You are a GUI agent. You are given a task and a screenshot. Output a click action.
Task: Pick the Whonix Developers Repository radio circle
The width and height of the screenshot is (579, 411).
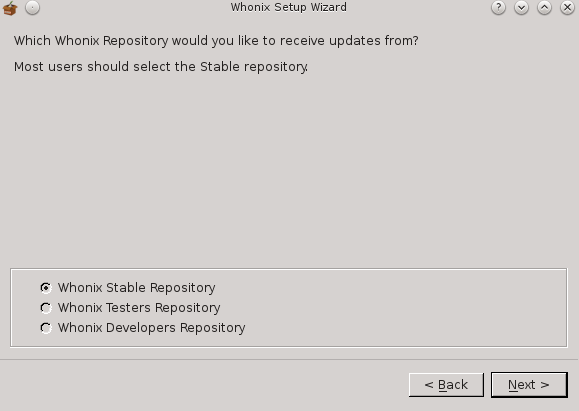[46, 328]
